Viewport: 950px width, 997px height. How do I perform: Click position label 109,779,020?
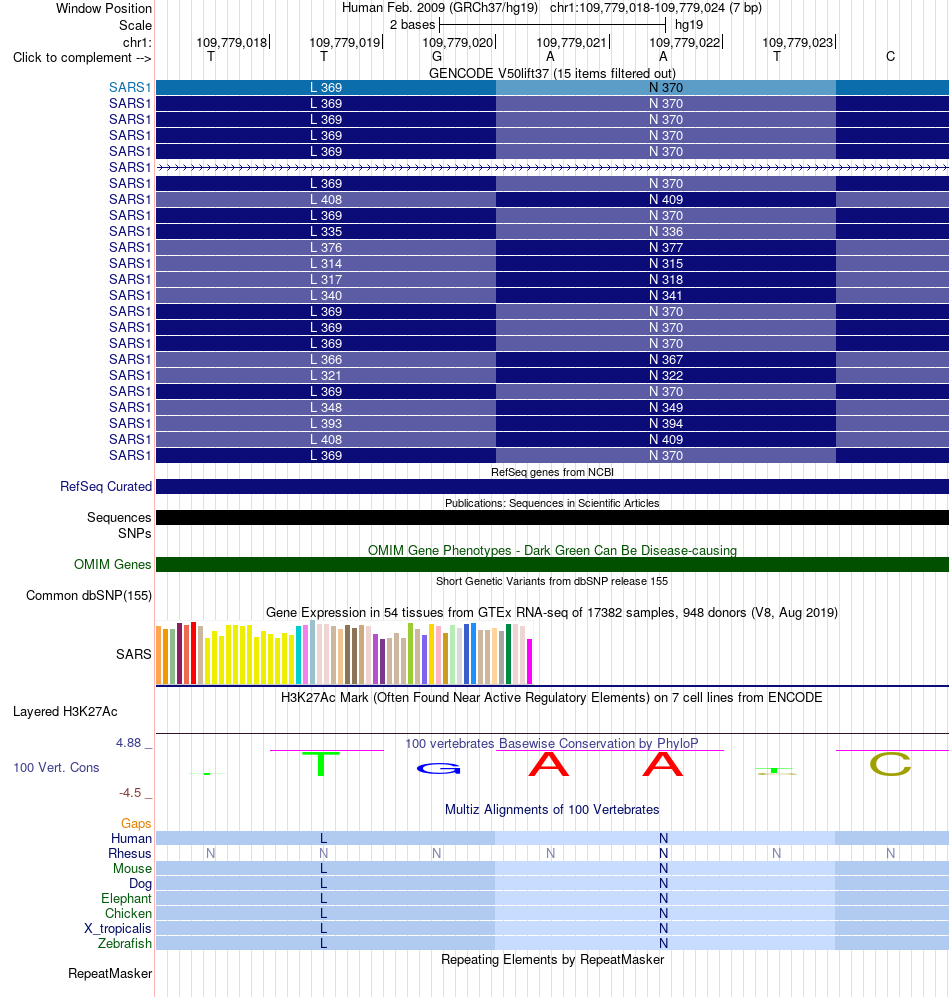(x=458, y=43)
